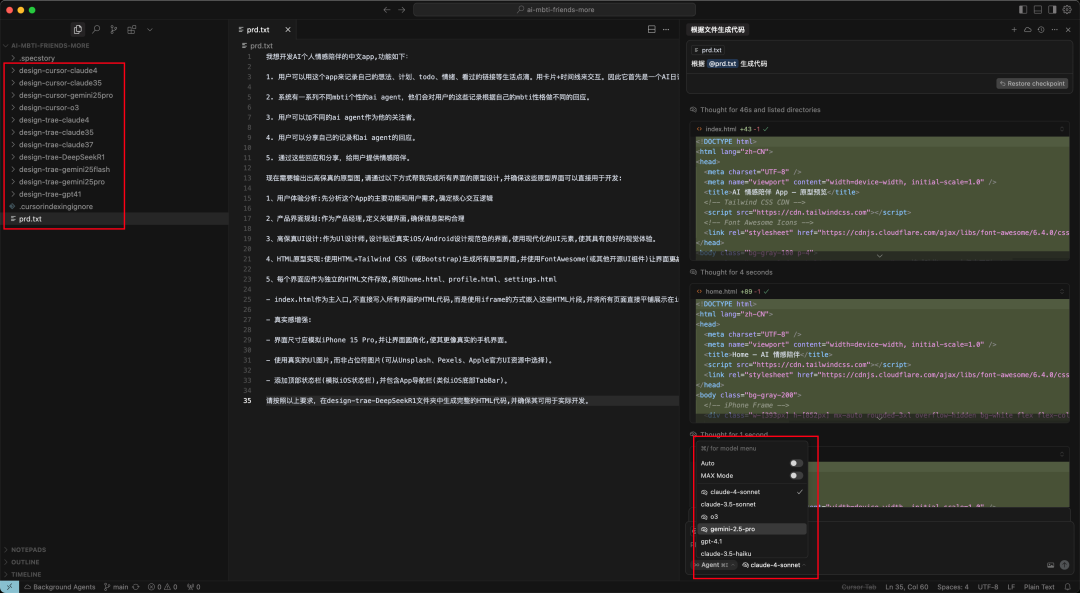Expand the index.html code block
Image resolution: width=1080 pixels, height=593 pixels.
pos(879,256)
